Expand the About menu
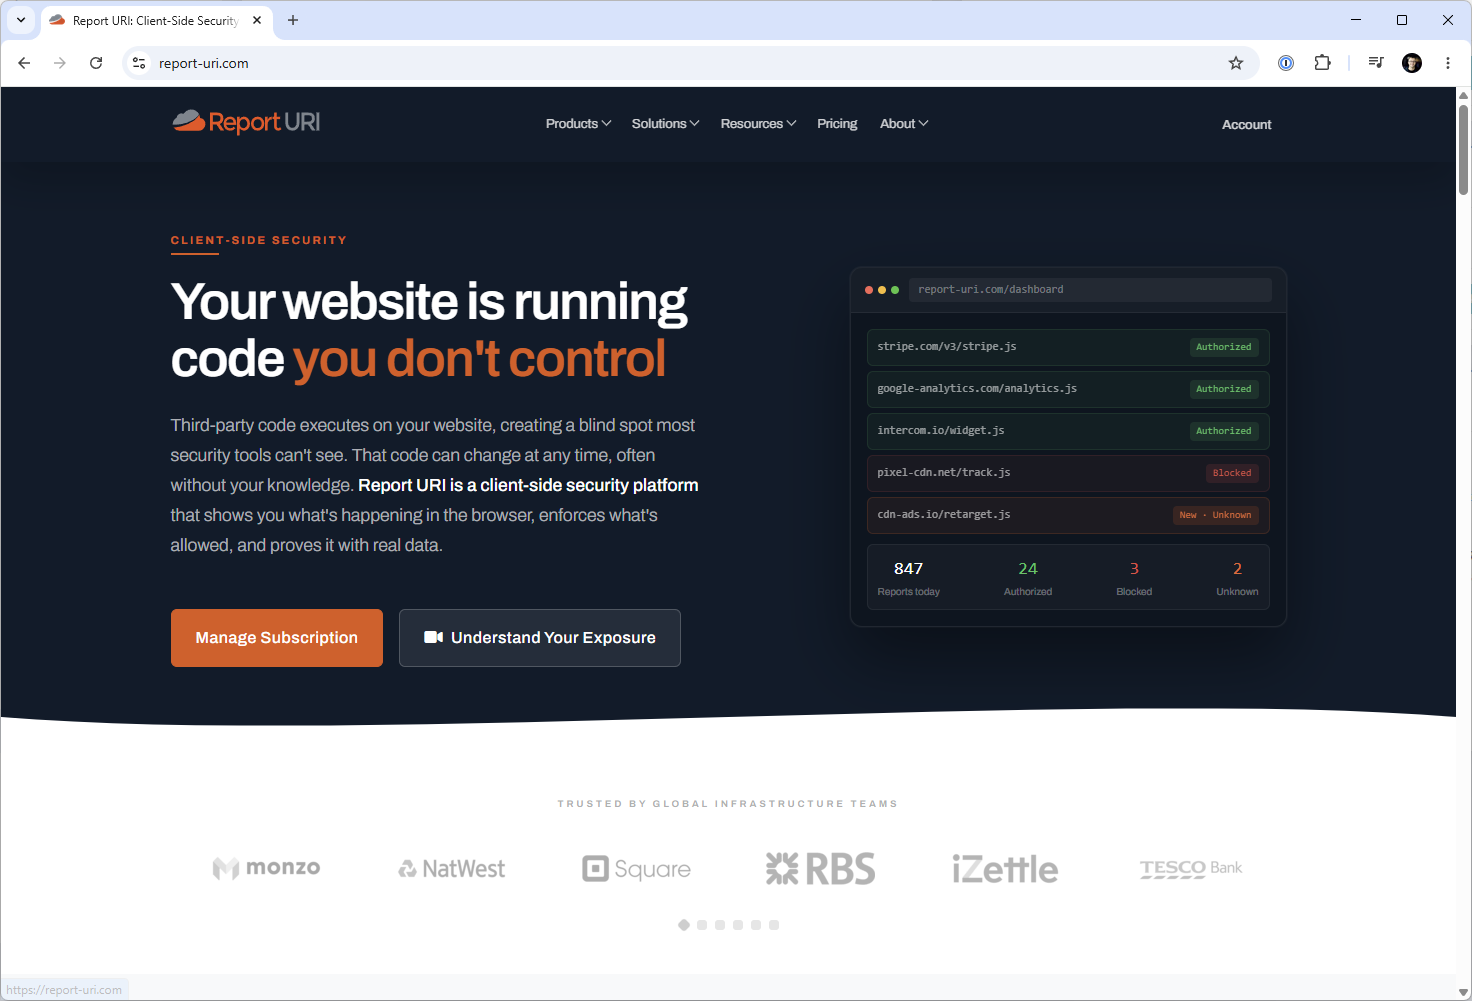Screen dimensions: 1472x1001 point(904,124)
